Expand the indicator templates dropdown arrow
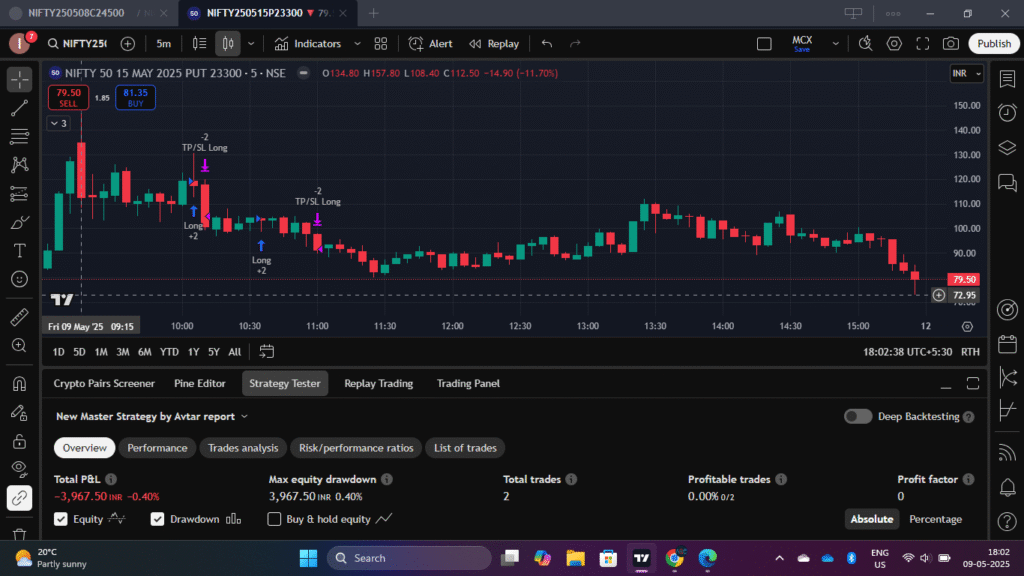The height and width of the screenshot is (576, 1024). (357, 44)
